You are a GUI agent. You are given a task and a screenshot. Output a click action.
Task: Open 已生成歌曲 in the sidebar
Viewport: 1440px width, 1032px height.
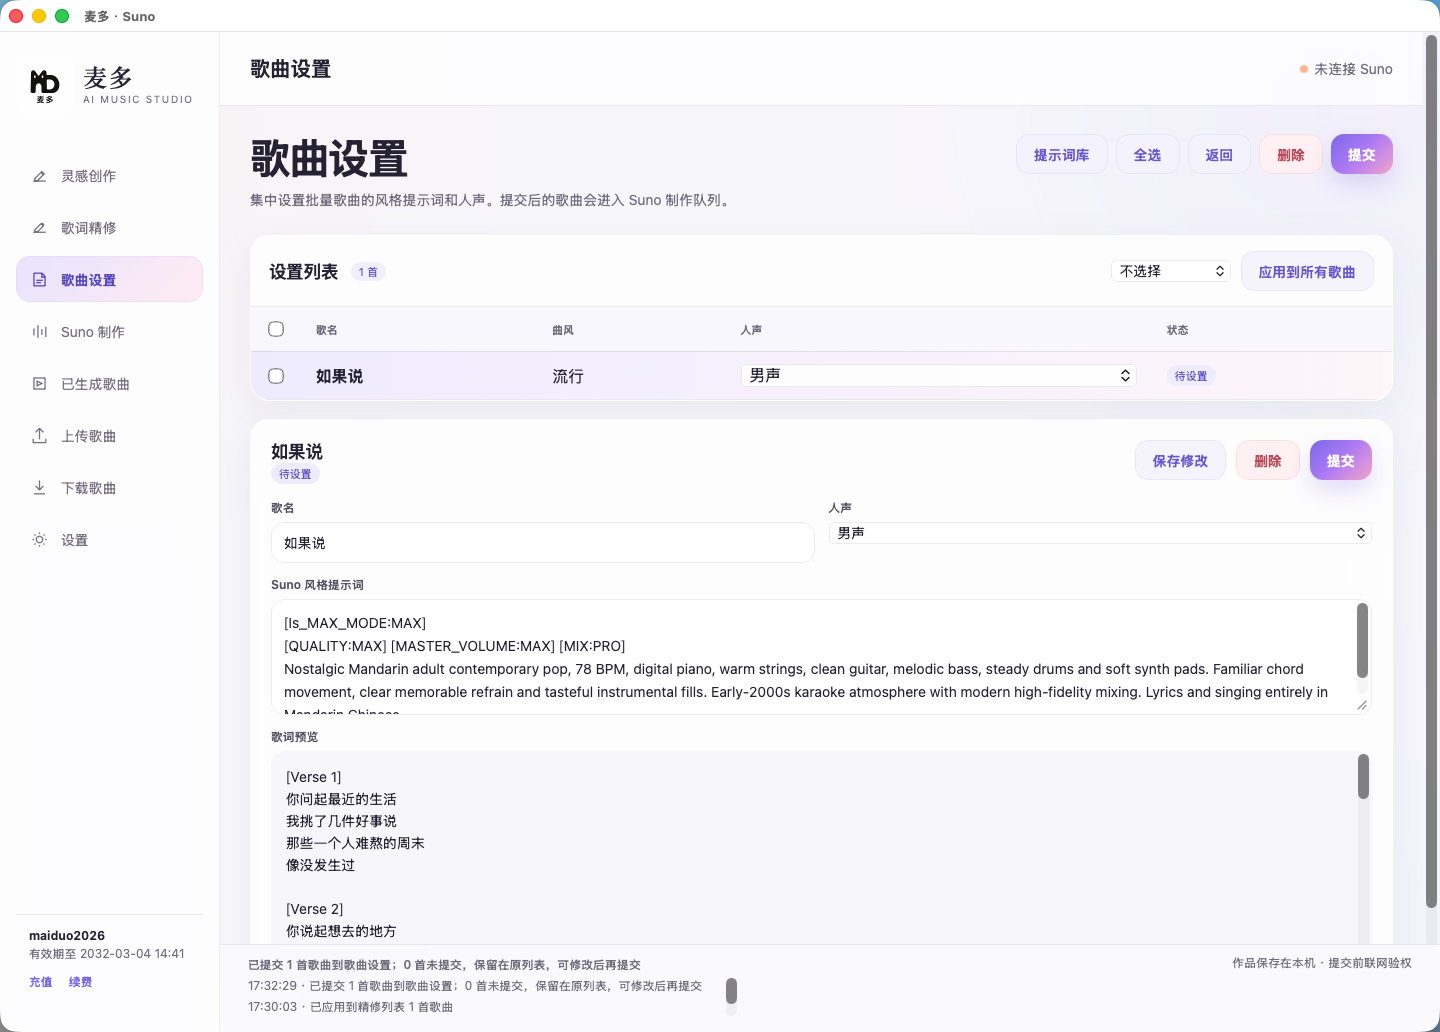click(x=109, y=384)
